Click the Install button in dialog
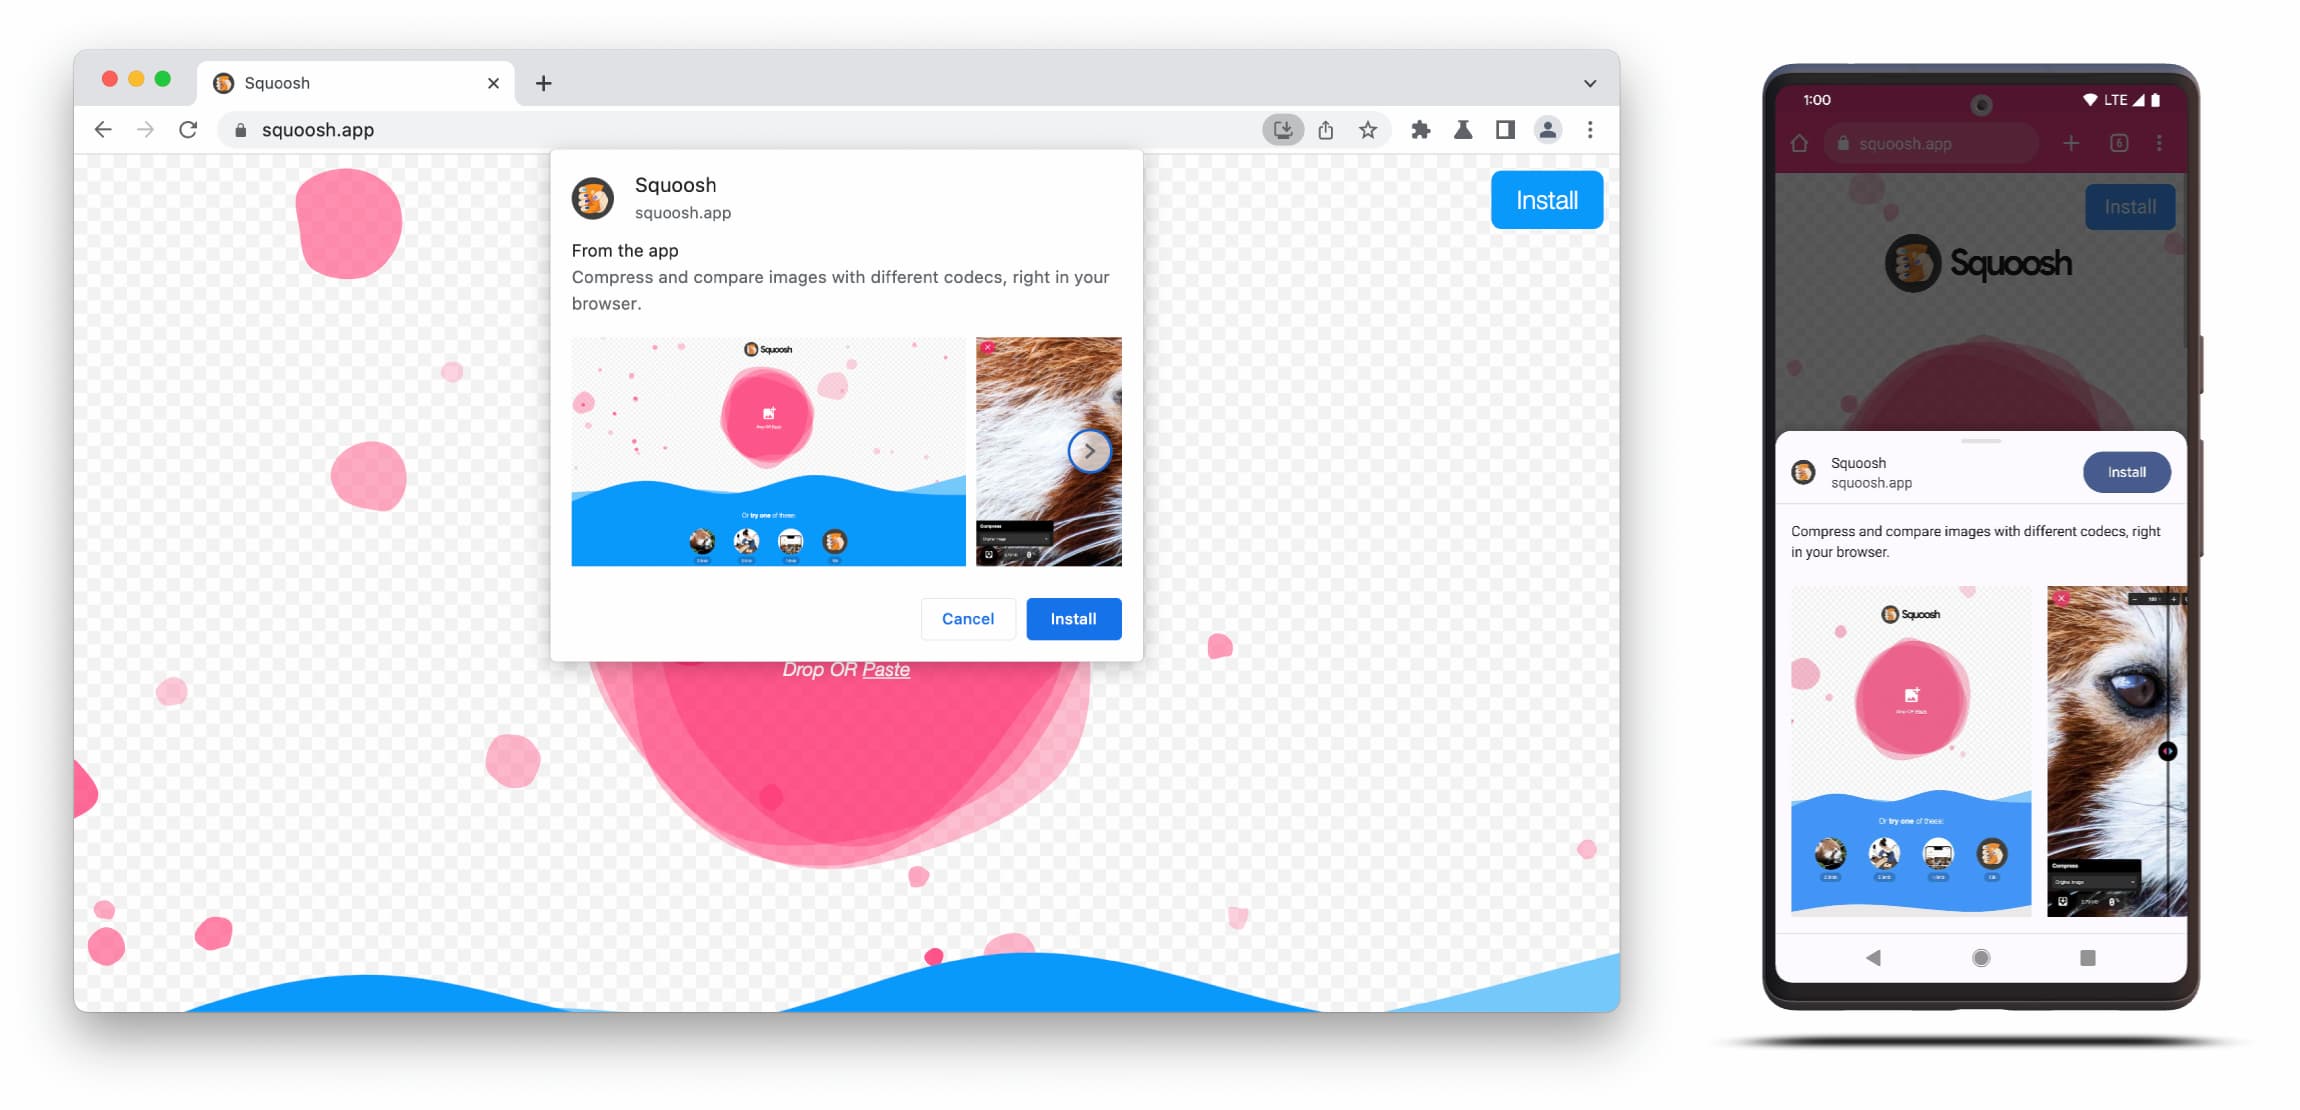2300x1110 pixels. coord(1072,617)
